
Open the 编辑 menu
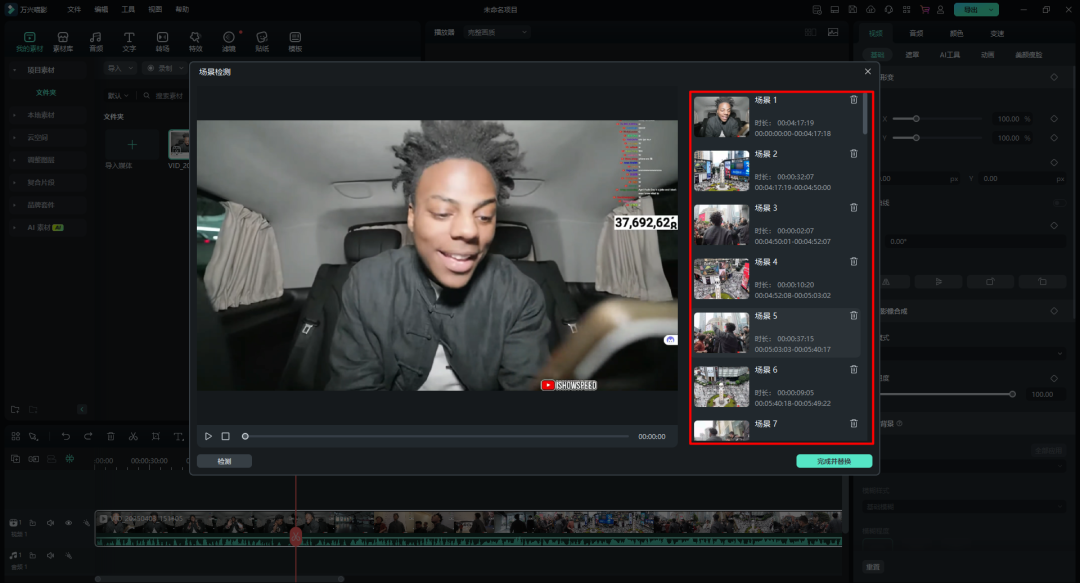(101, 10)
